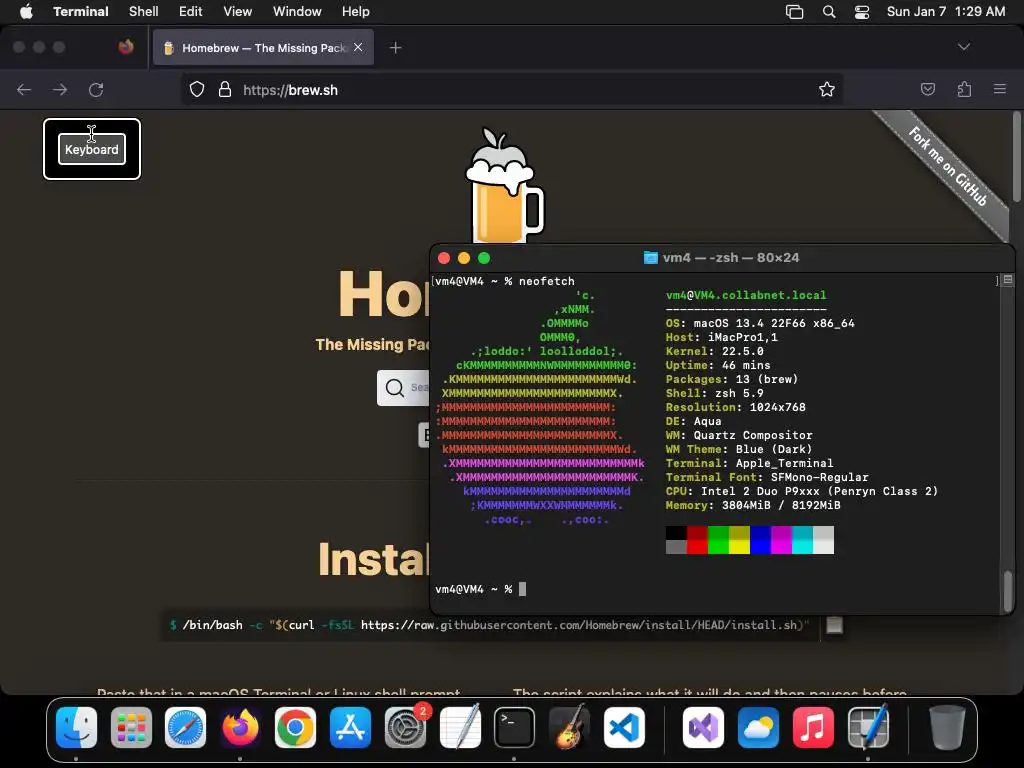Open the Window menu
1024x768 pixels.
(297, 12)
